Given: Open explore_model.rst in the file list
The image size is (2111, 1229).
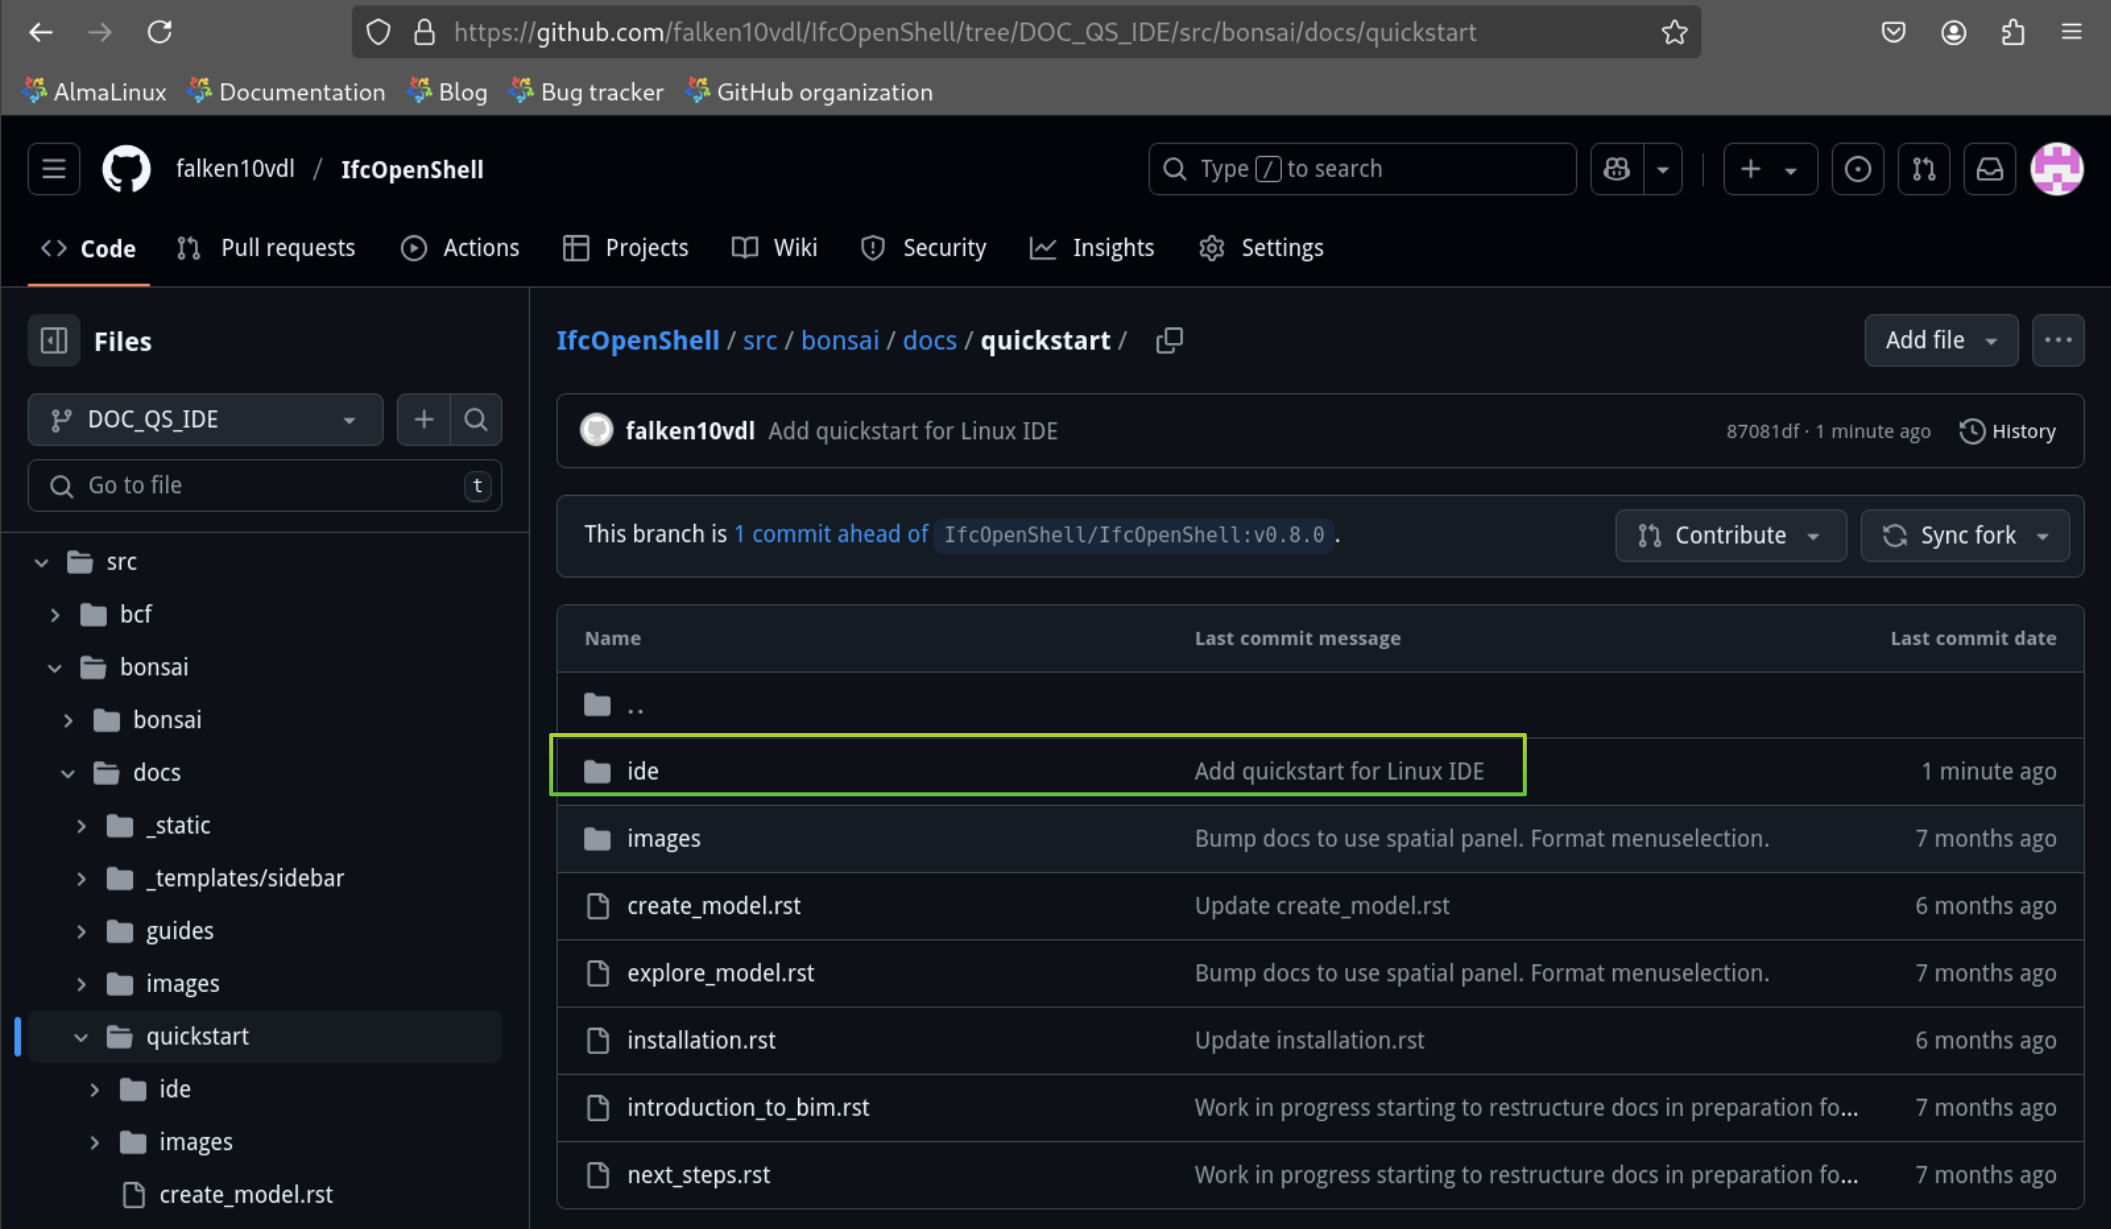Looking at the screenshot, I should [x=720, y=973].
